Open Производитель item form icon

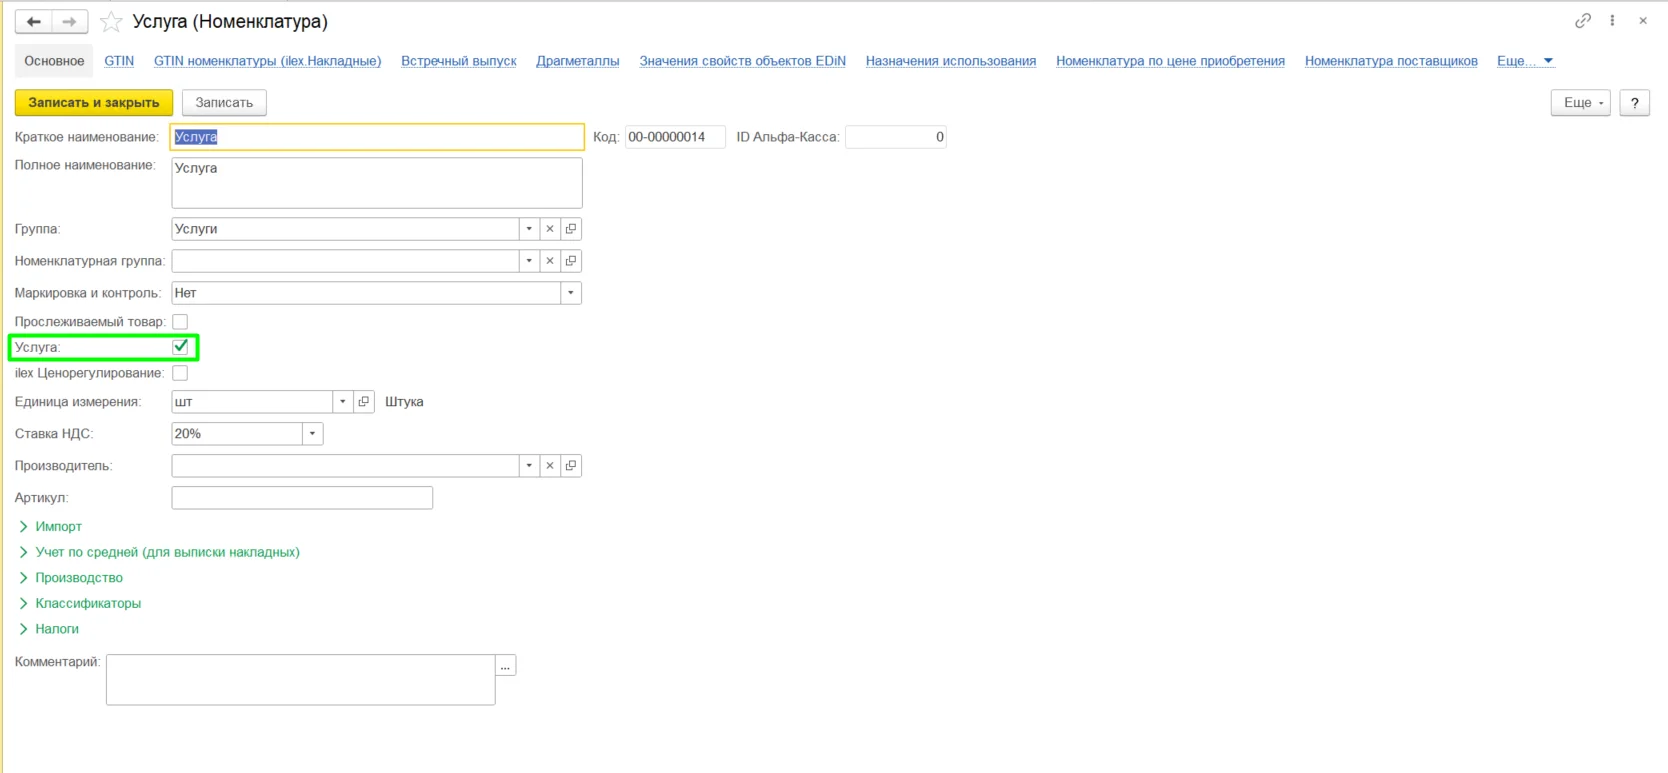click(571, 466)
